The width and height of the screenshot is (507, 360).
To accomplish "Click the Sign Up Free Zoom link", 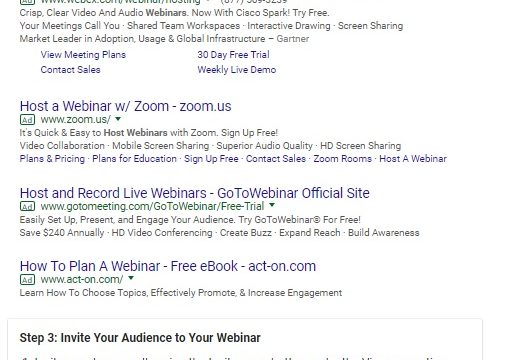I will 211,159.
